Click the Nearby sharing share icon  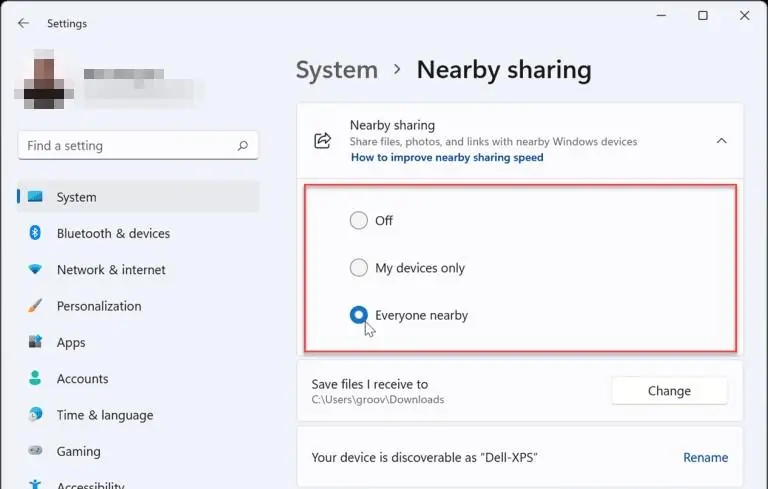coord(322,141)
